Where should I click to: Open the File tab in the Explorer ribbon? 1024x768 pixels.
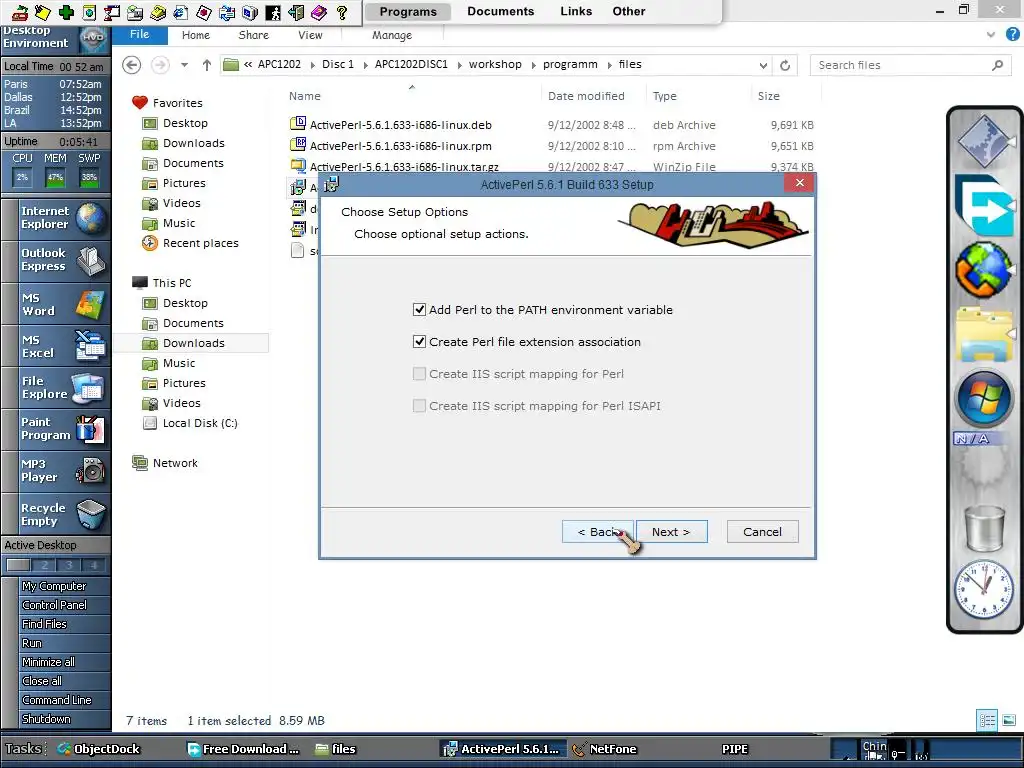pos(139,35)
